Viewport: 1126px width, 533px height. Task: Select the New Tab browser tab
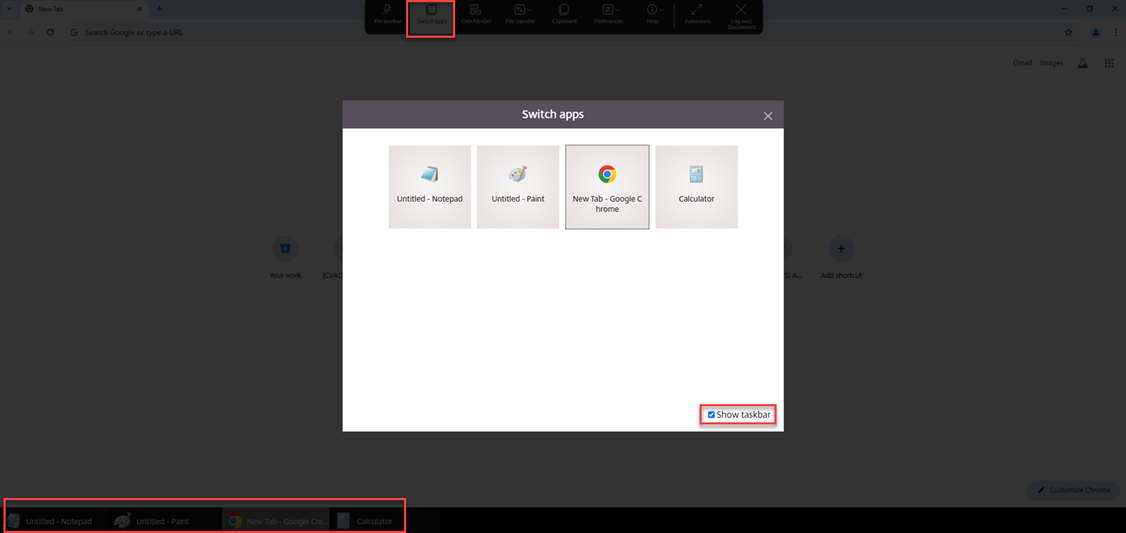point(83,9)
